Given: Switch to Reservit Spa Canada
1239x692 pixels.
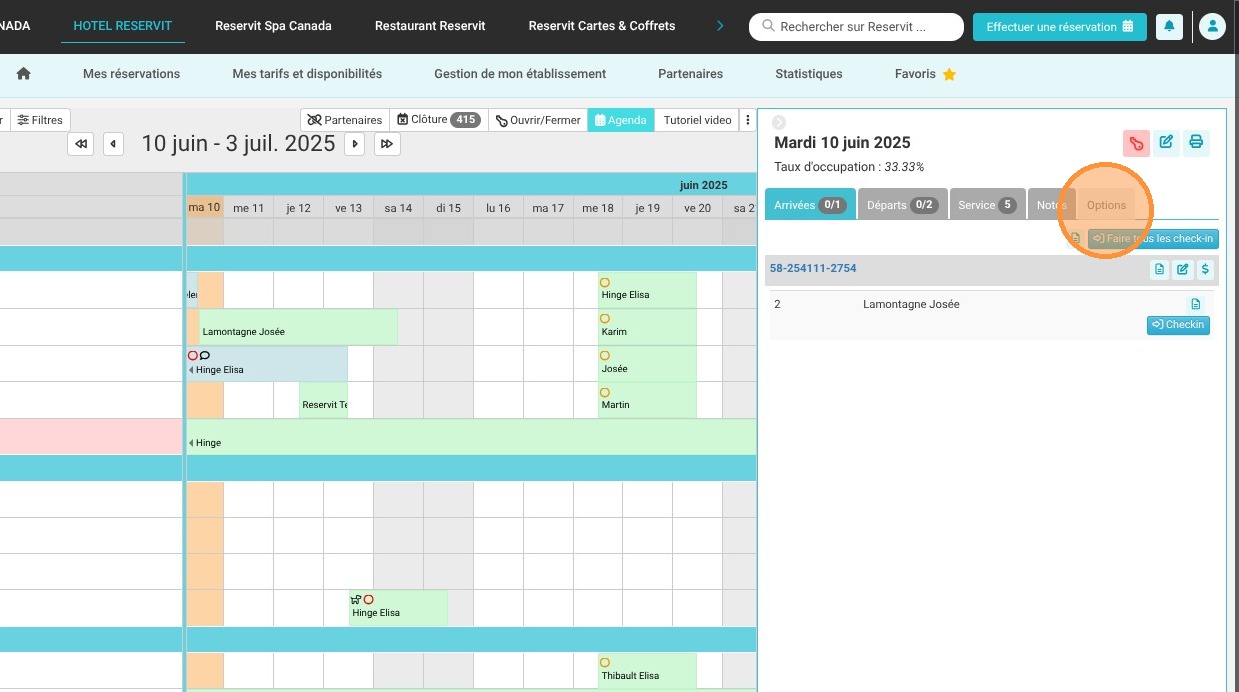Looking at the screenshot, I should click(x=273, y=26).
